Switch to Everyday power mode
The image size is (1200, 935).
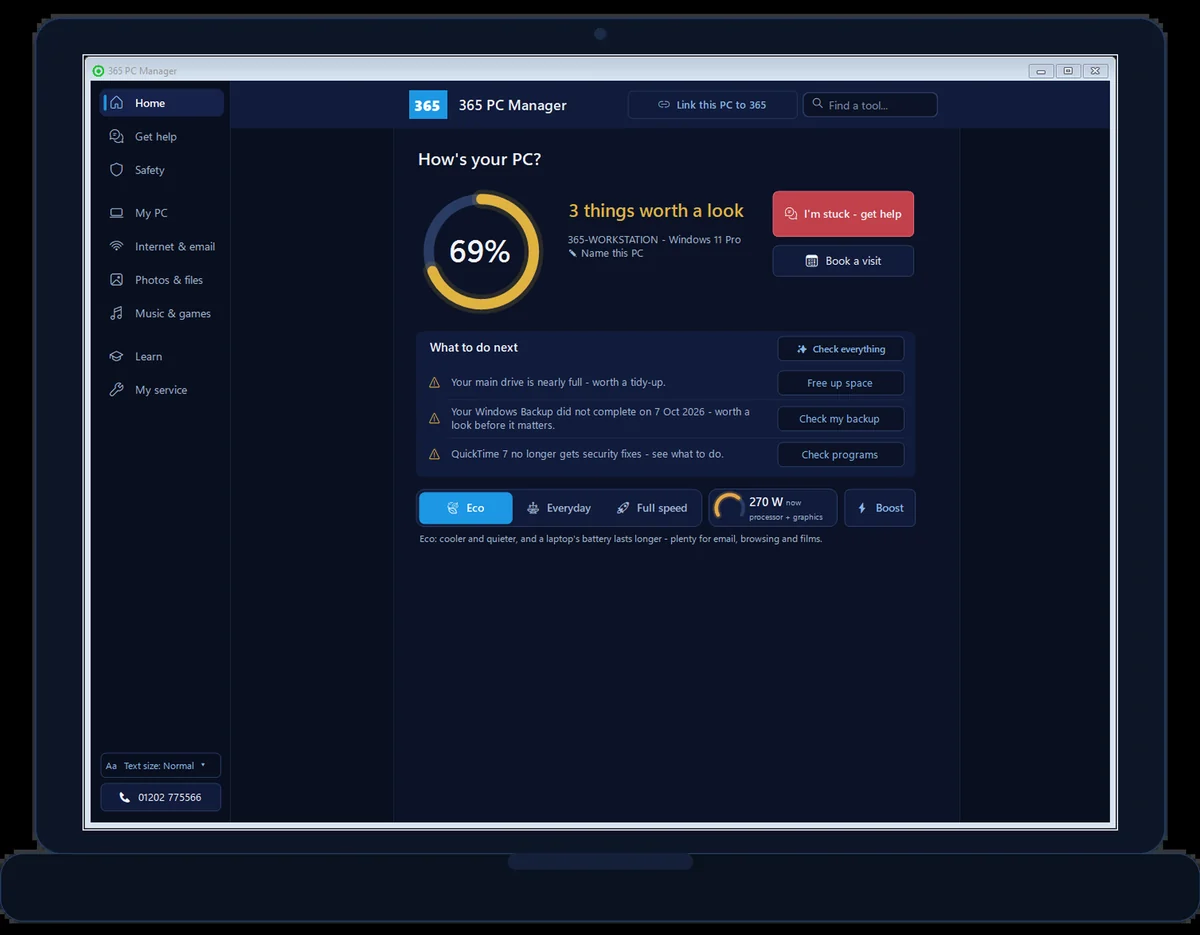[559, 508]
